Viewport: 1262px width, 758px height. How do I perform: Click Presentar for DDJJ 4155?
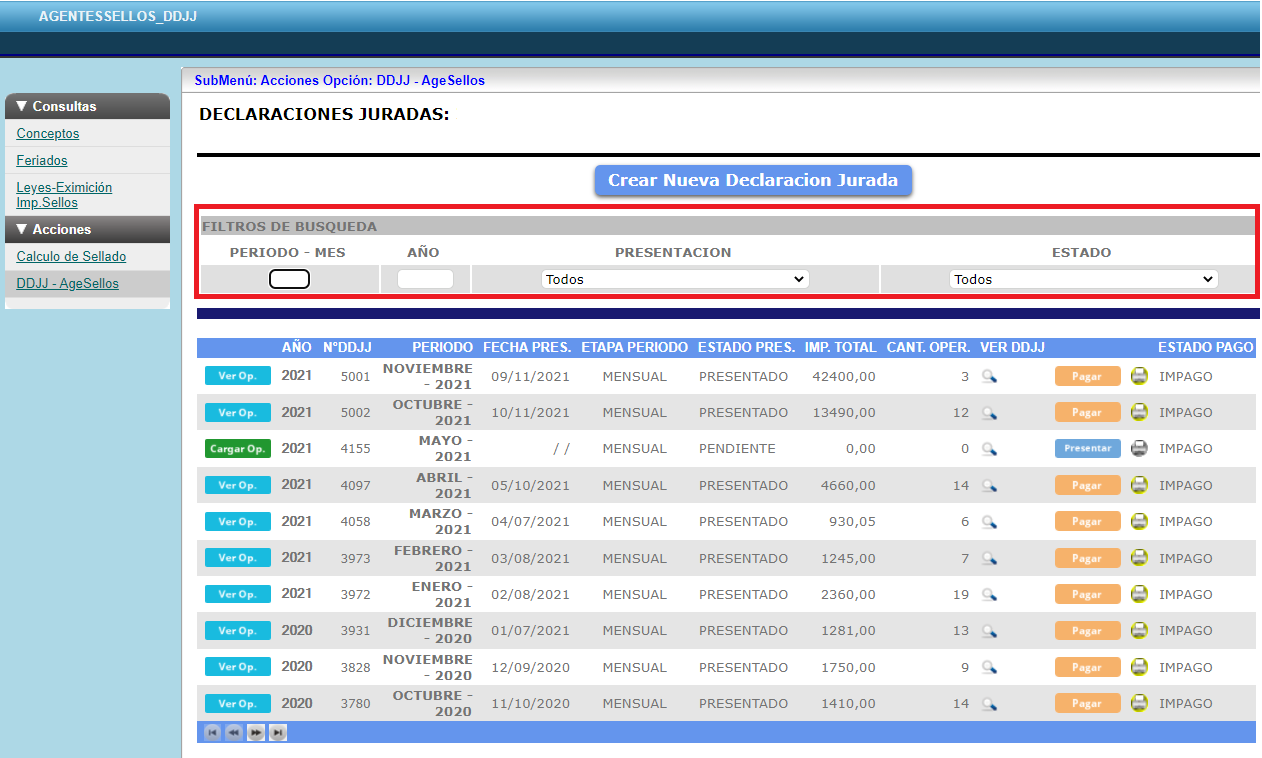(x=1088, y=449)
